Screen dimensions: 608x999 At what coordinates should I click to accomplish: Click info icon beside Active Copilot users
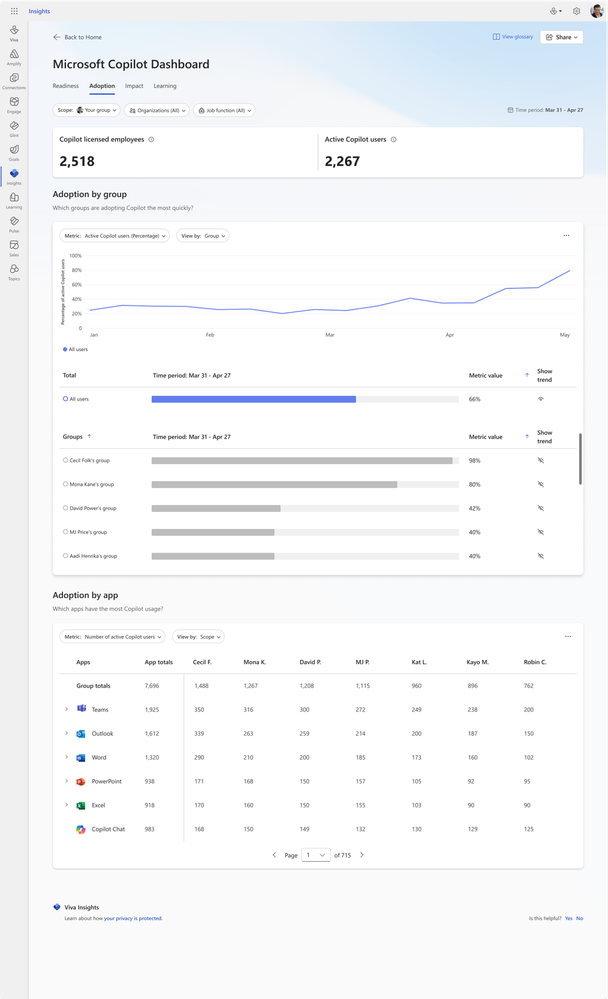coord(393,140)
